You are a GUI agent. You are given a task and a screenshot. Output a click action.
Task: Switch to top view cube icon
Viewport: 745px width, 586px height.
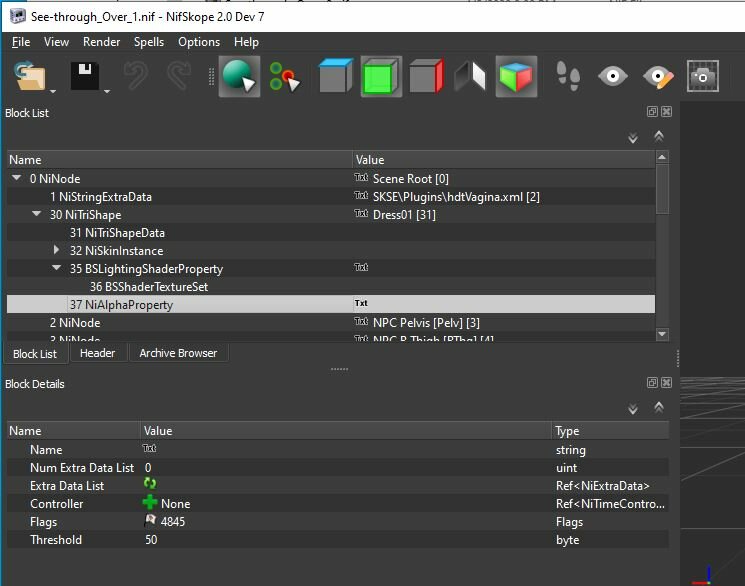(336, 76)
